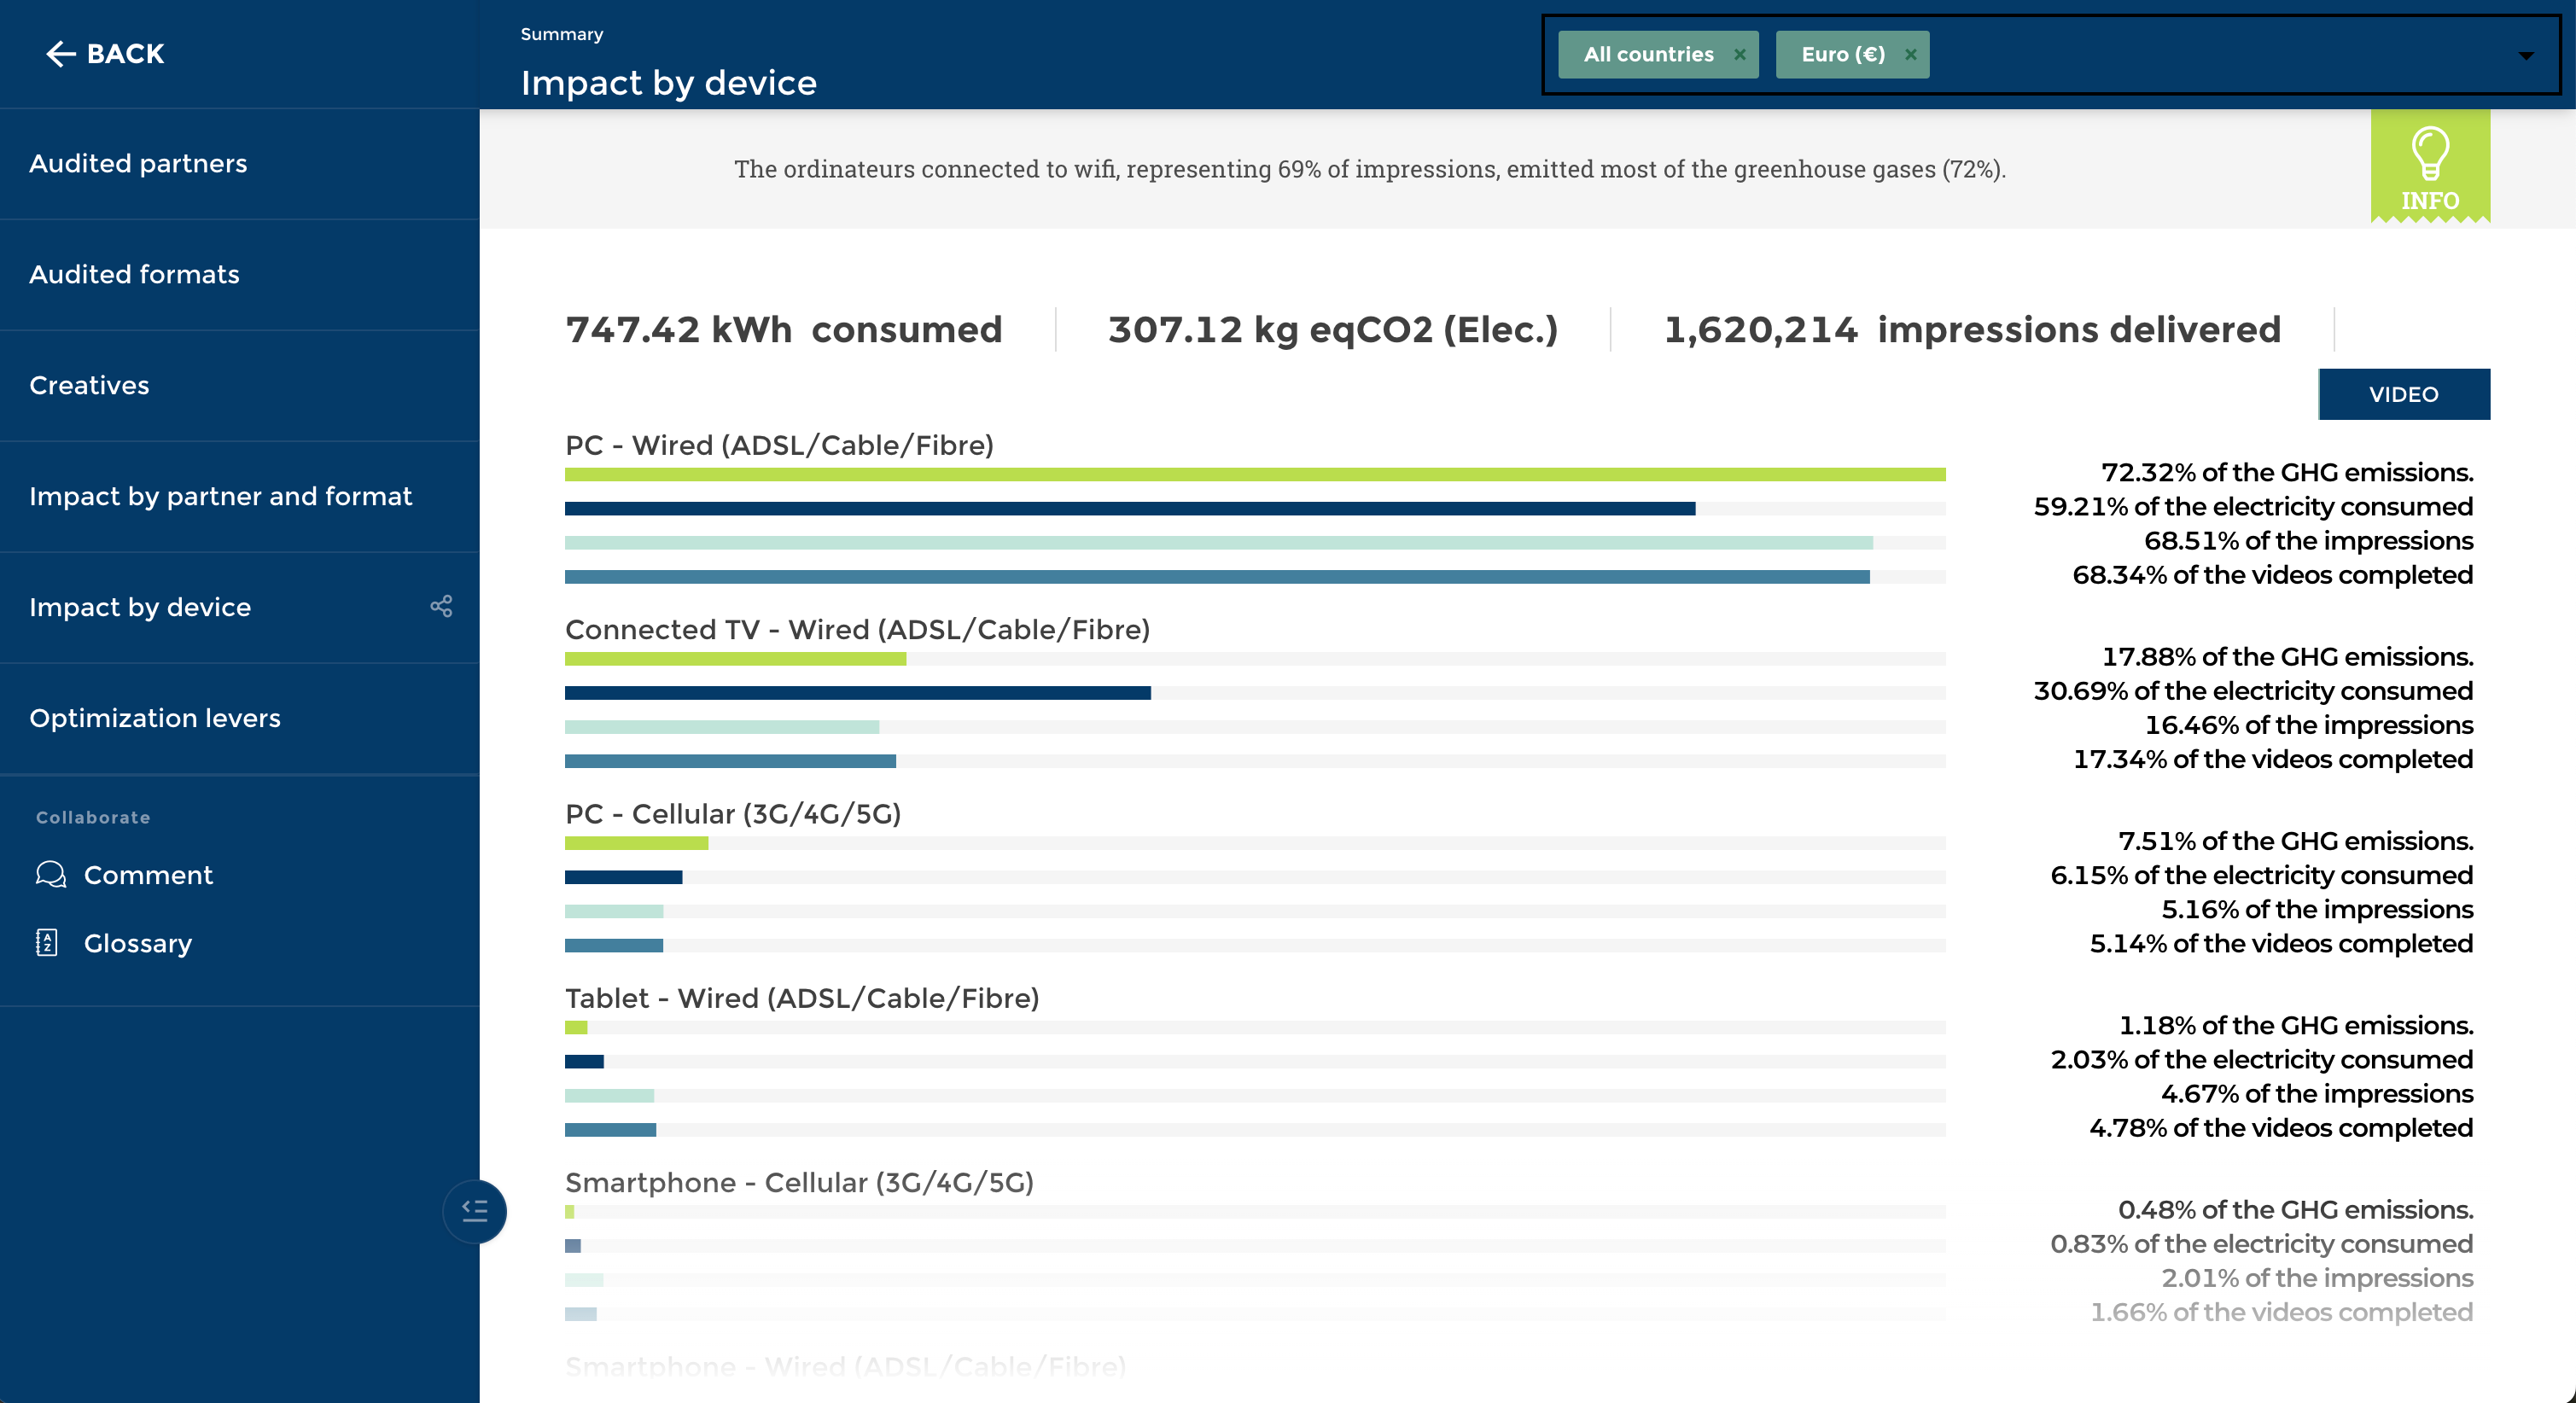The image size is (2576, 1403).
Task: Click the sidebar collapse icon
Action: pyautogui.click(x=475, y=1211)
